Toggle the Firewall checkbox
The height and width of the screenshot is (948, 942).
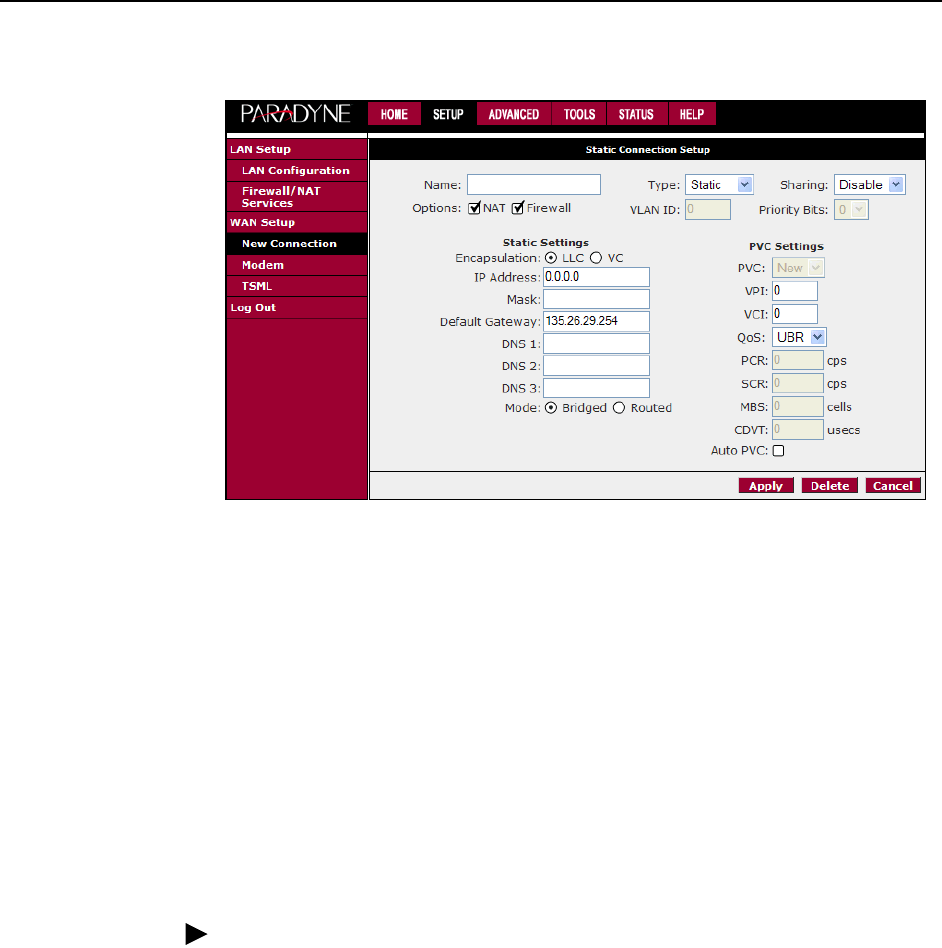[x=518, y=209]
